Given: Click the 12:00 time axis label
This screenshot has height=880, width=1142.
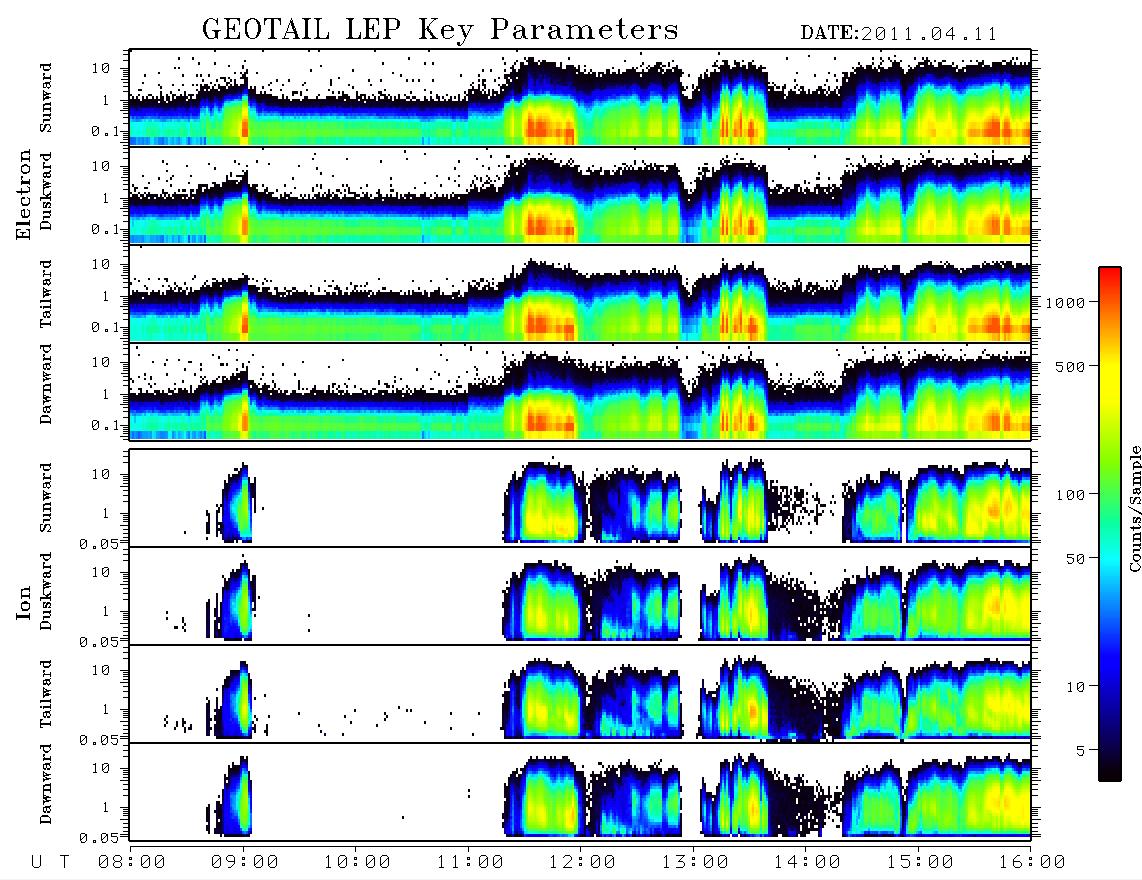Looking at the screenshot, I should coord(582,863).
